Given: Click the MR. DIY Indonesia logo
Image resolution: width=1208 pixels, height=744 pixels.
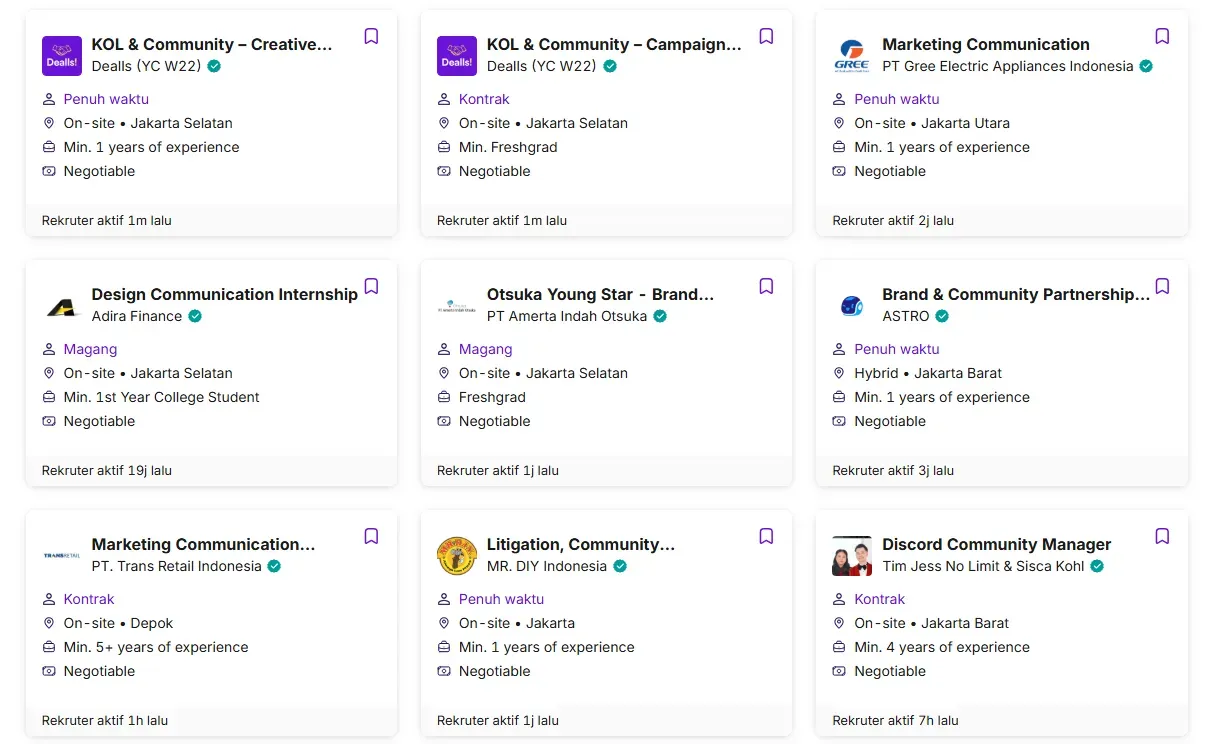Looking at the screenshot, I should pos(457,556).
